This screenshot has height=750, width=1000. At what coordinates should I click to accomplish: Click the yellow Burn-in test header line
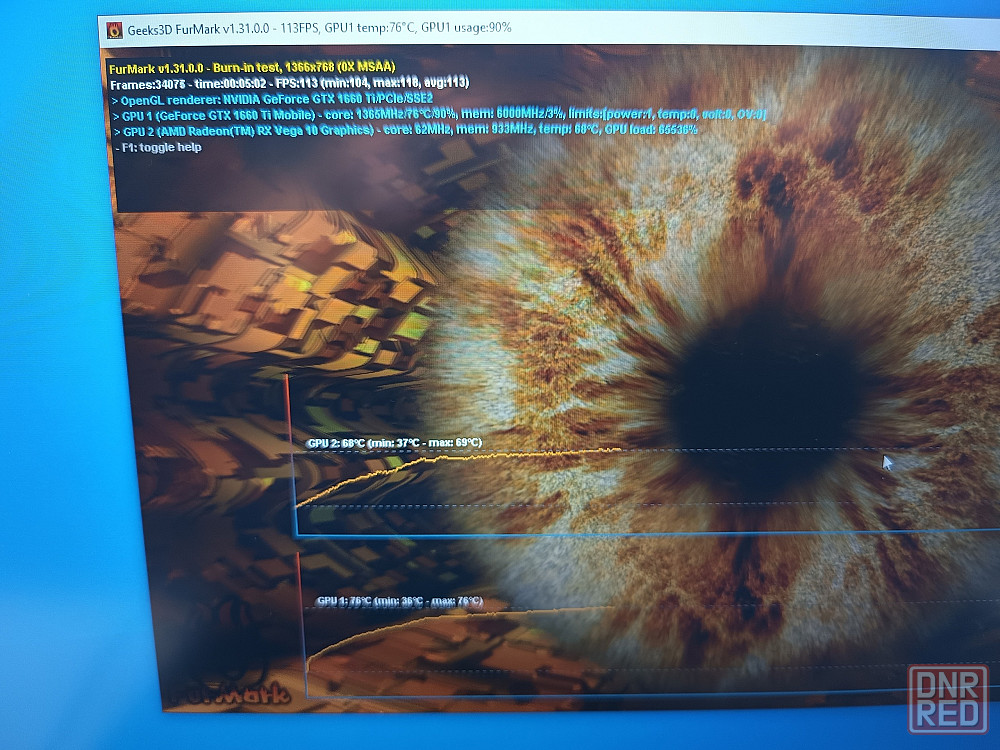click(x=252, y=67)
